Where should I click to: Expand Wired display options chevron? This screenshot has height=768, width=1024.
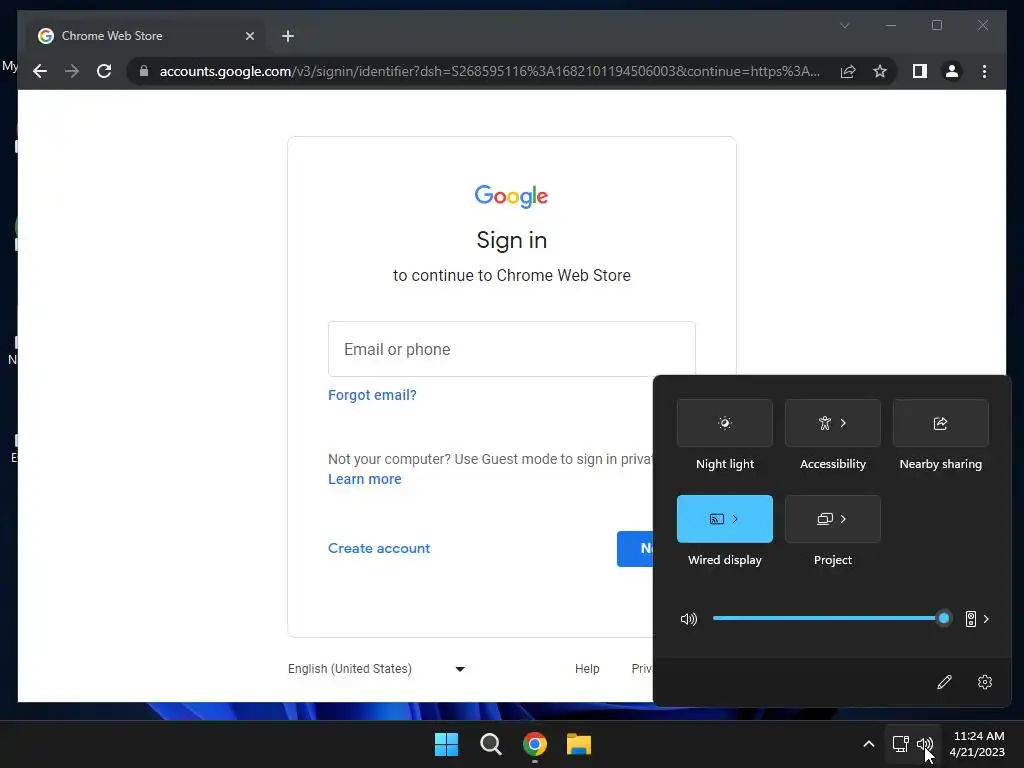coord(735,519)
